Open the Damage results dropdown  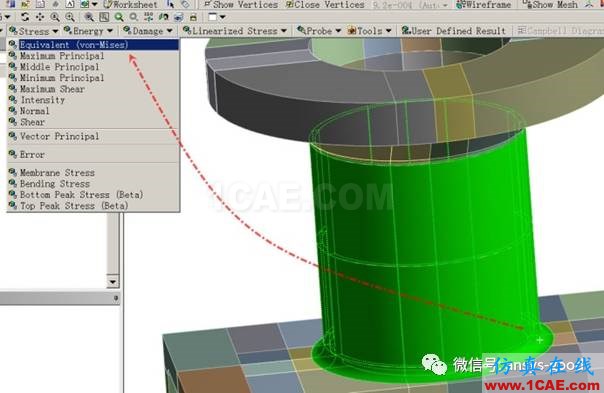click(x=148, y=30)
